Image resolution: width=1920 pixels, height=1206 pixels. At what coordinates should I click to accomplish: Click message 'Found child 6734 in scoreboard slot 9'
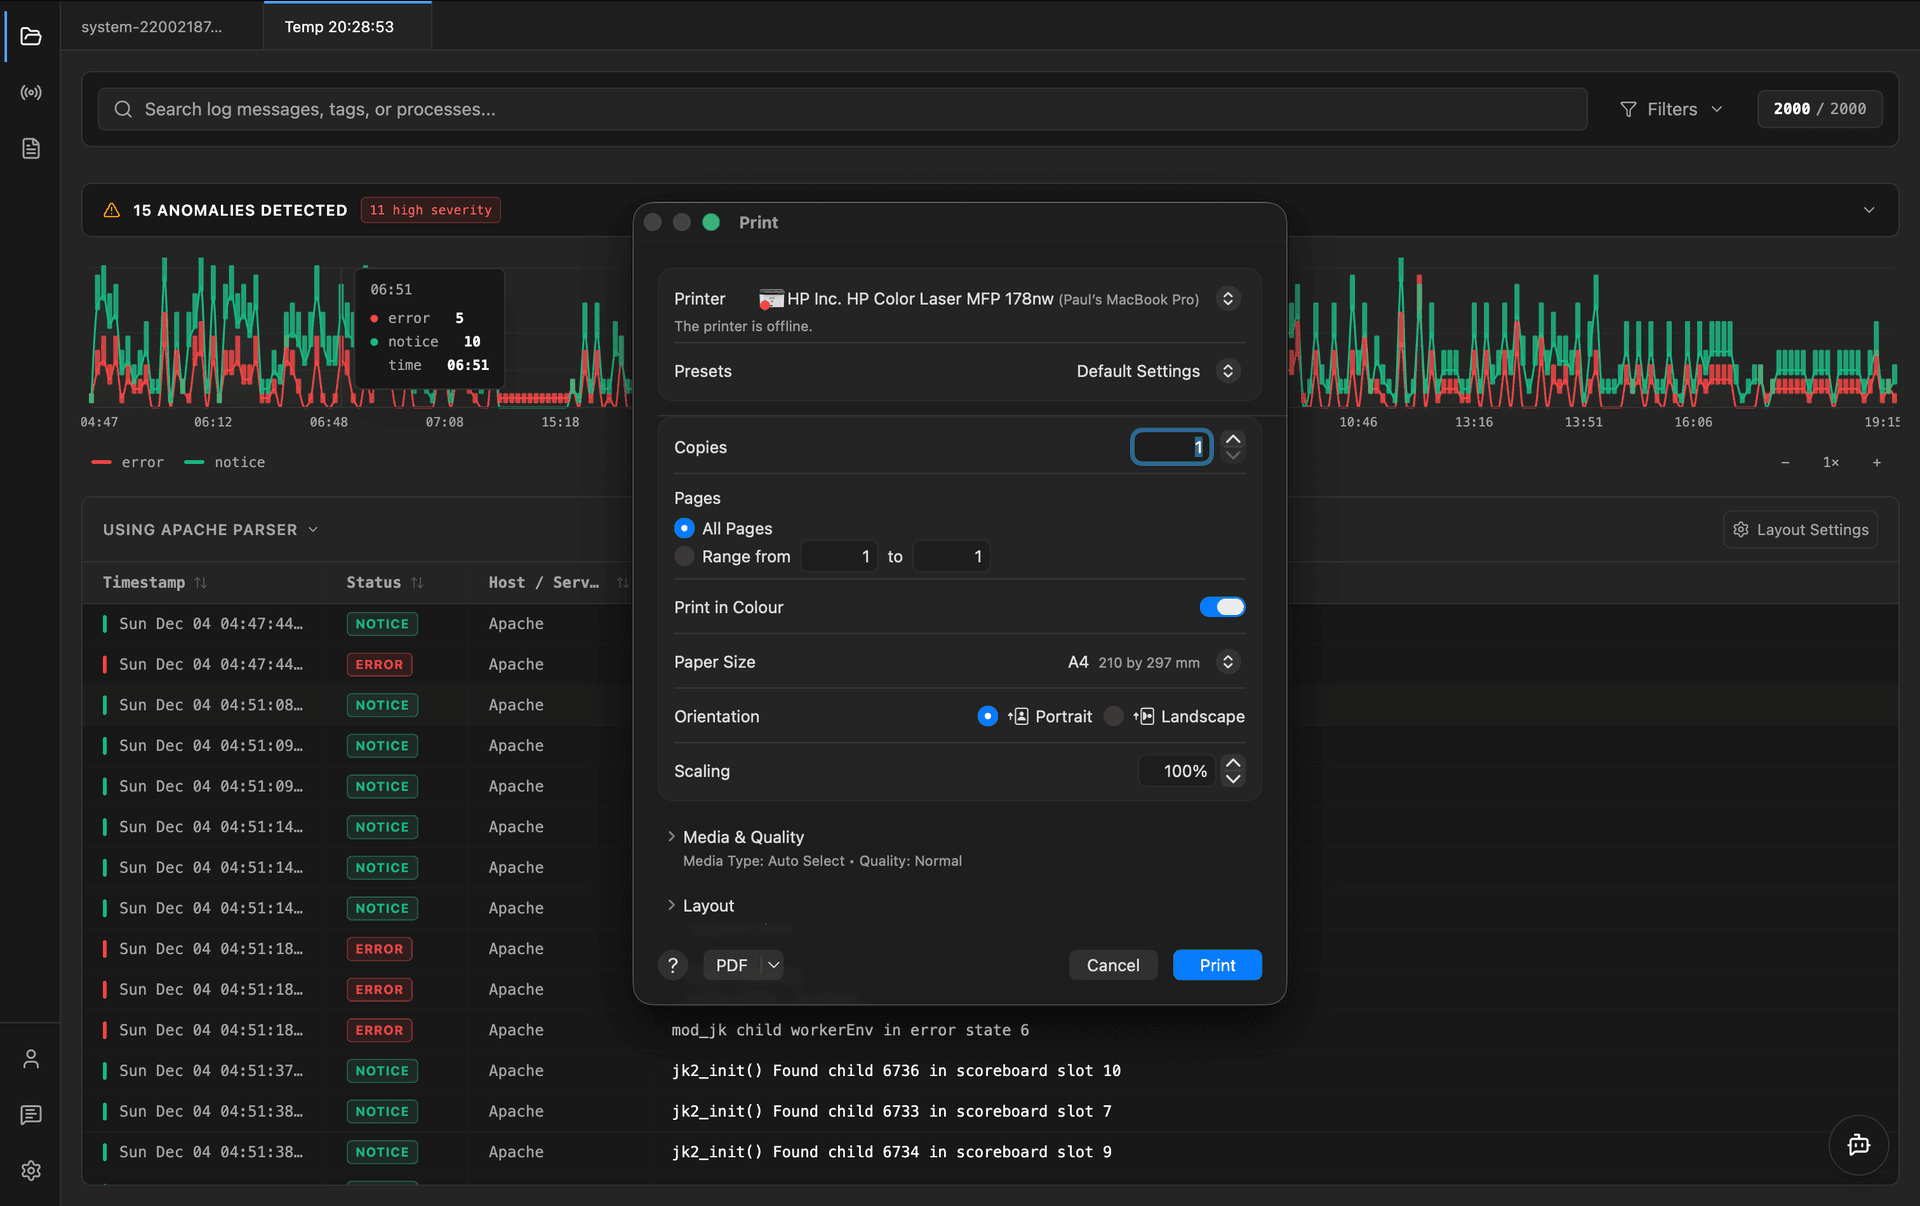[x=891, y=1152]
